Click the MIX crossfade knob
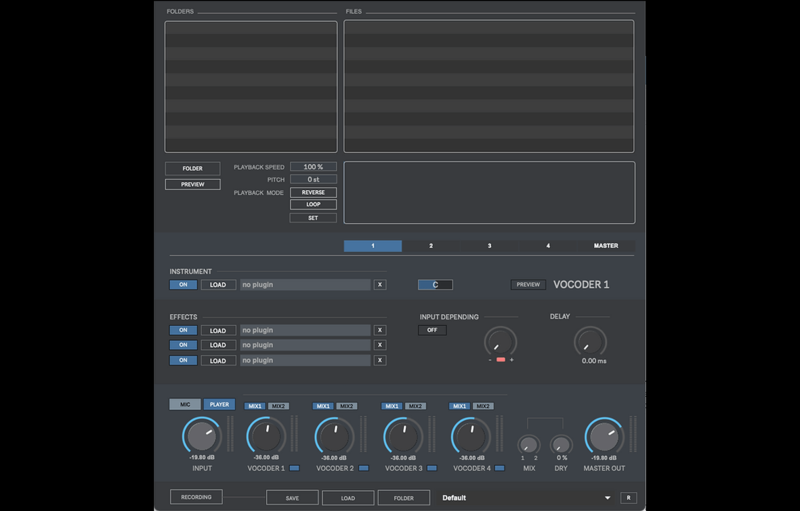 pos(529,445)
